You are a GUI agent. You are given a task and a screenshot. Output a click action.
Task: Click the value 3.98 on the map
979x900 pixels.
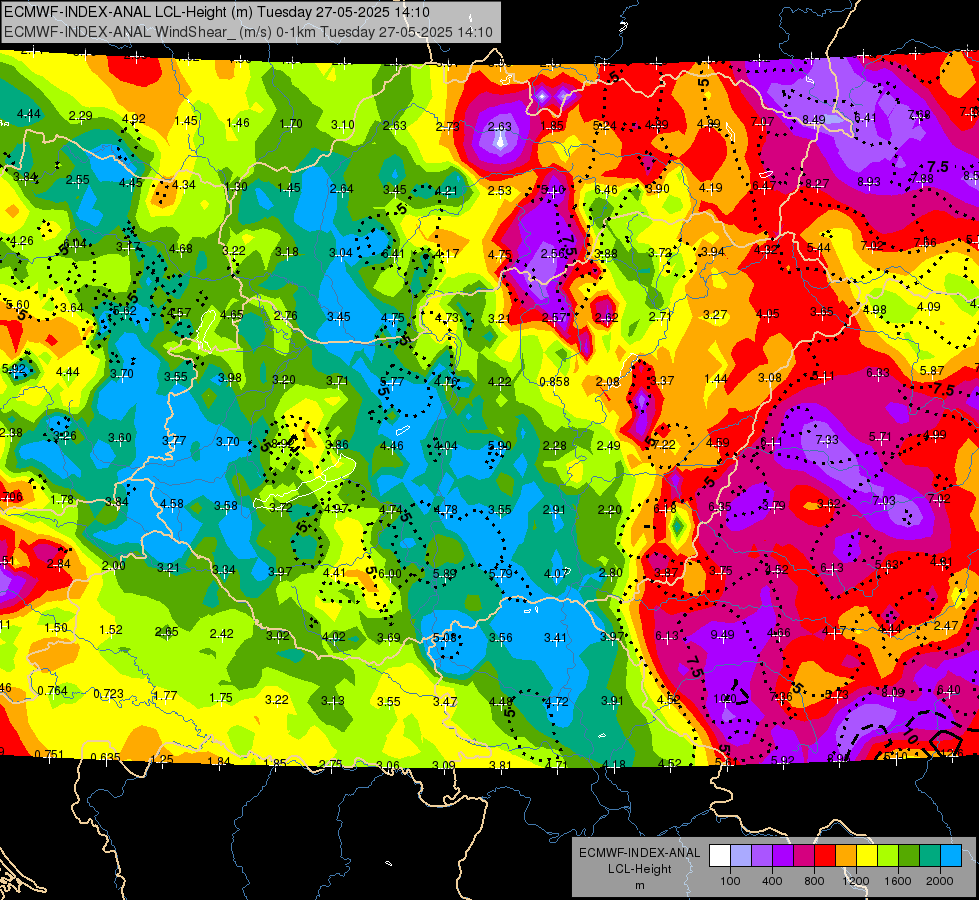(230, 378)
